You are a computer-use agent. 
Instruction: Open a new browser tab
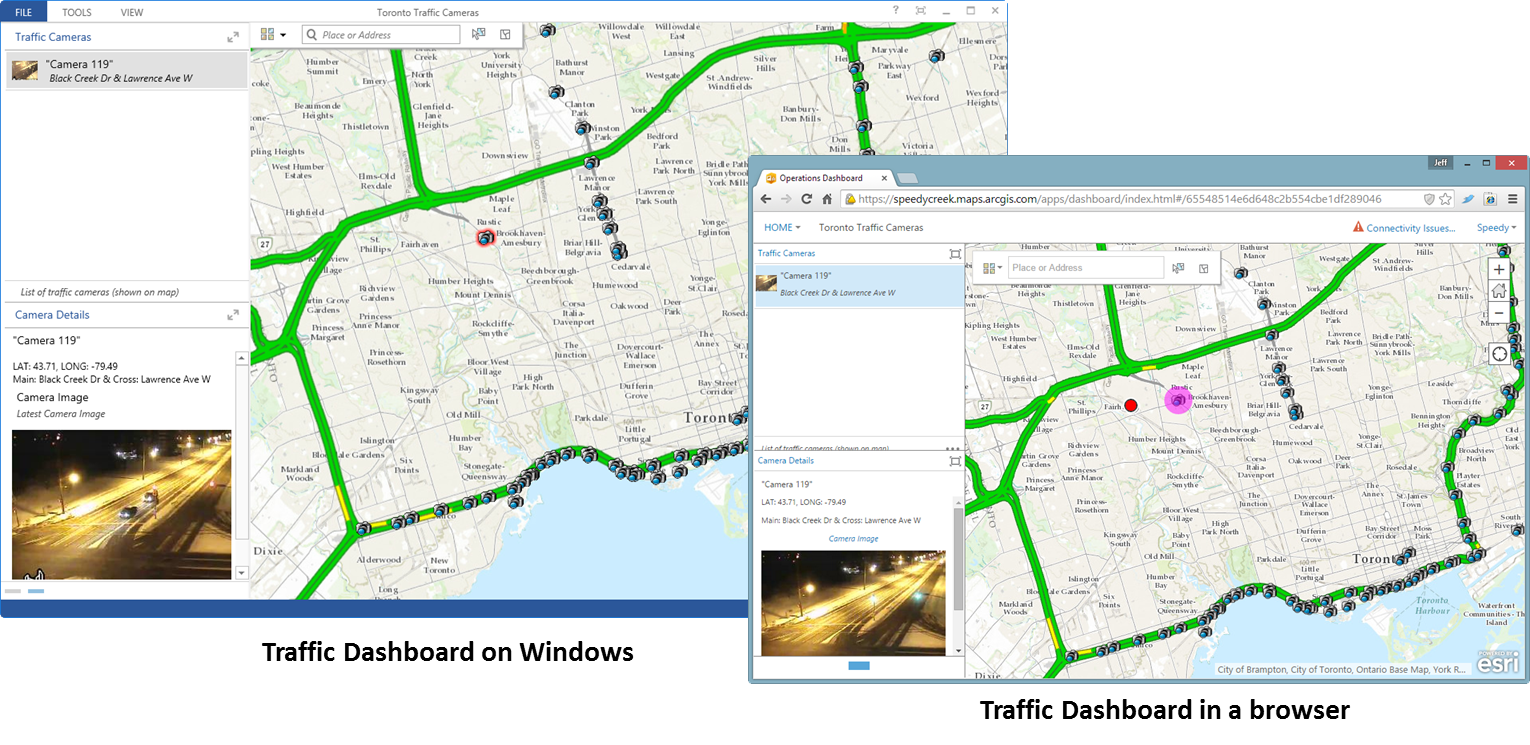click(x=906, y=178)
